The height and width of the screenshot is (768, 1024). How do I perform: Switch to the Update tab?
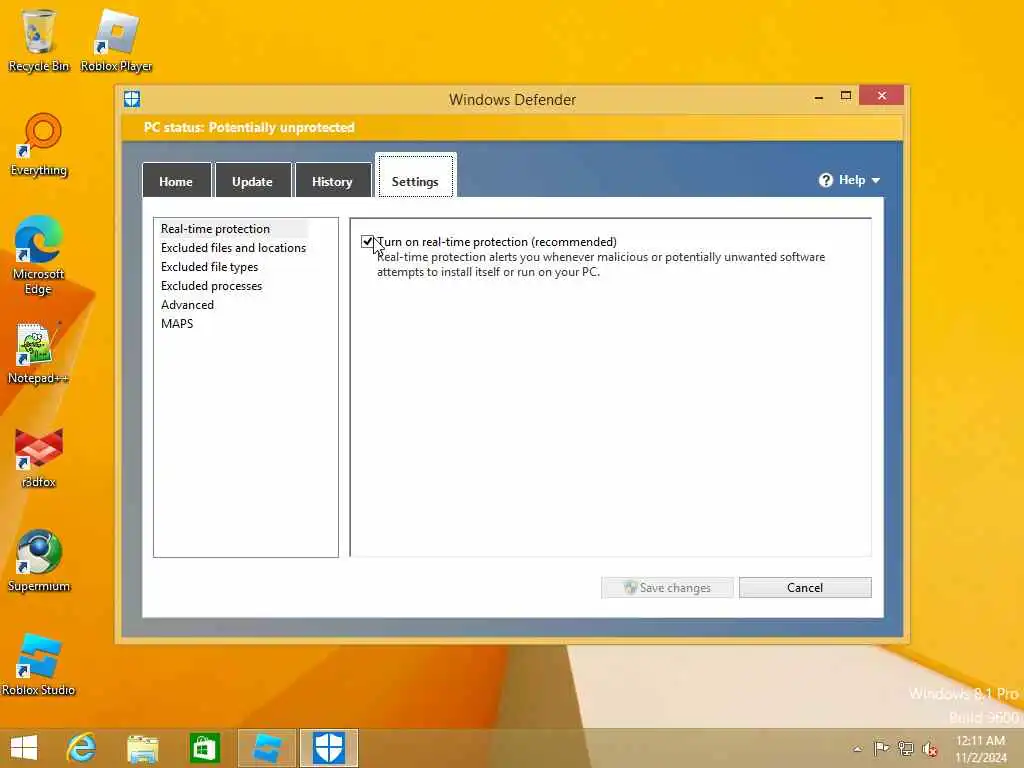pos(253,180)
